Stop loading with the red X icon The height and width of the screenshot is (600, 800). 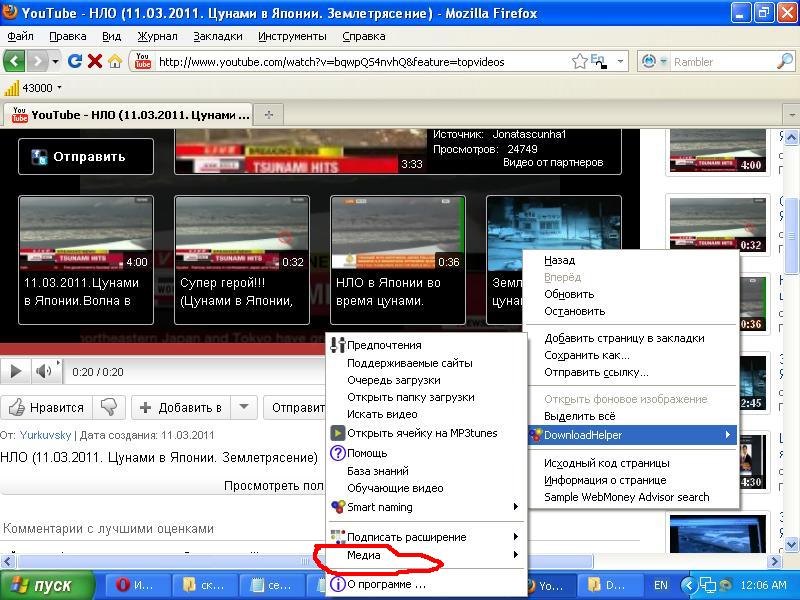tap(95, 62)
